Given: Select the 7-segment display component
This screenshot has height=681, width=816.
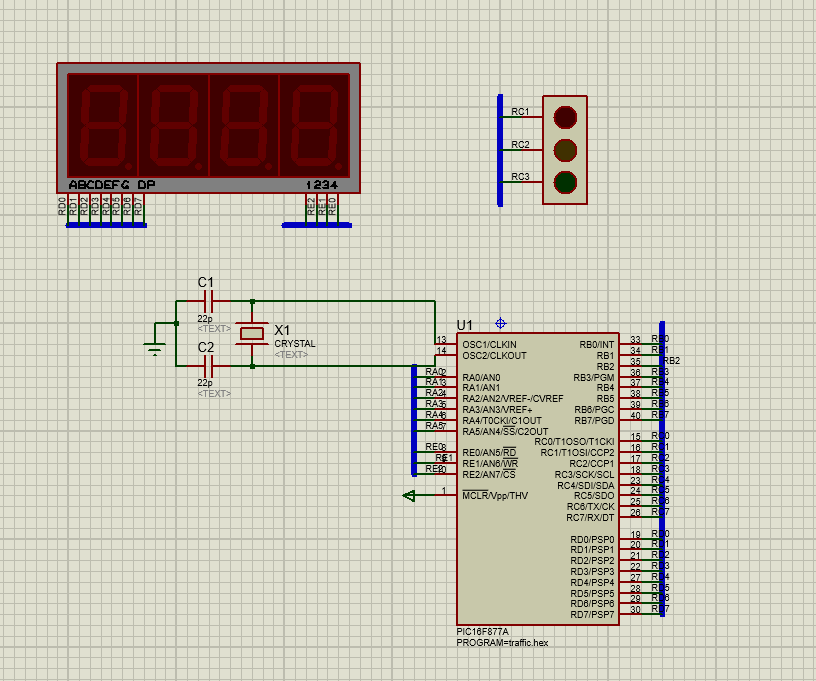Looking at the screenshot, I should tap(208, 128).
